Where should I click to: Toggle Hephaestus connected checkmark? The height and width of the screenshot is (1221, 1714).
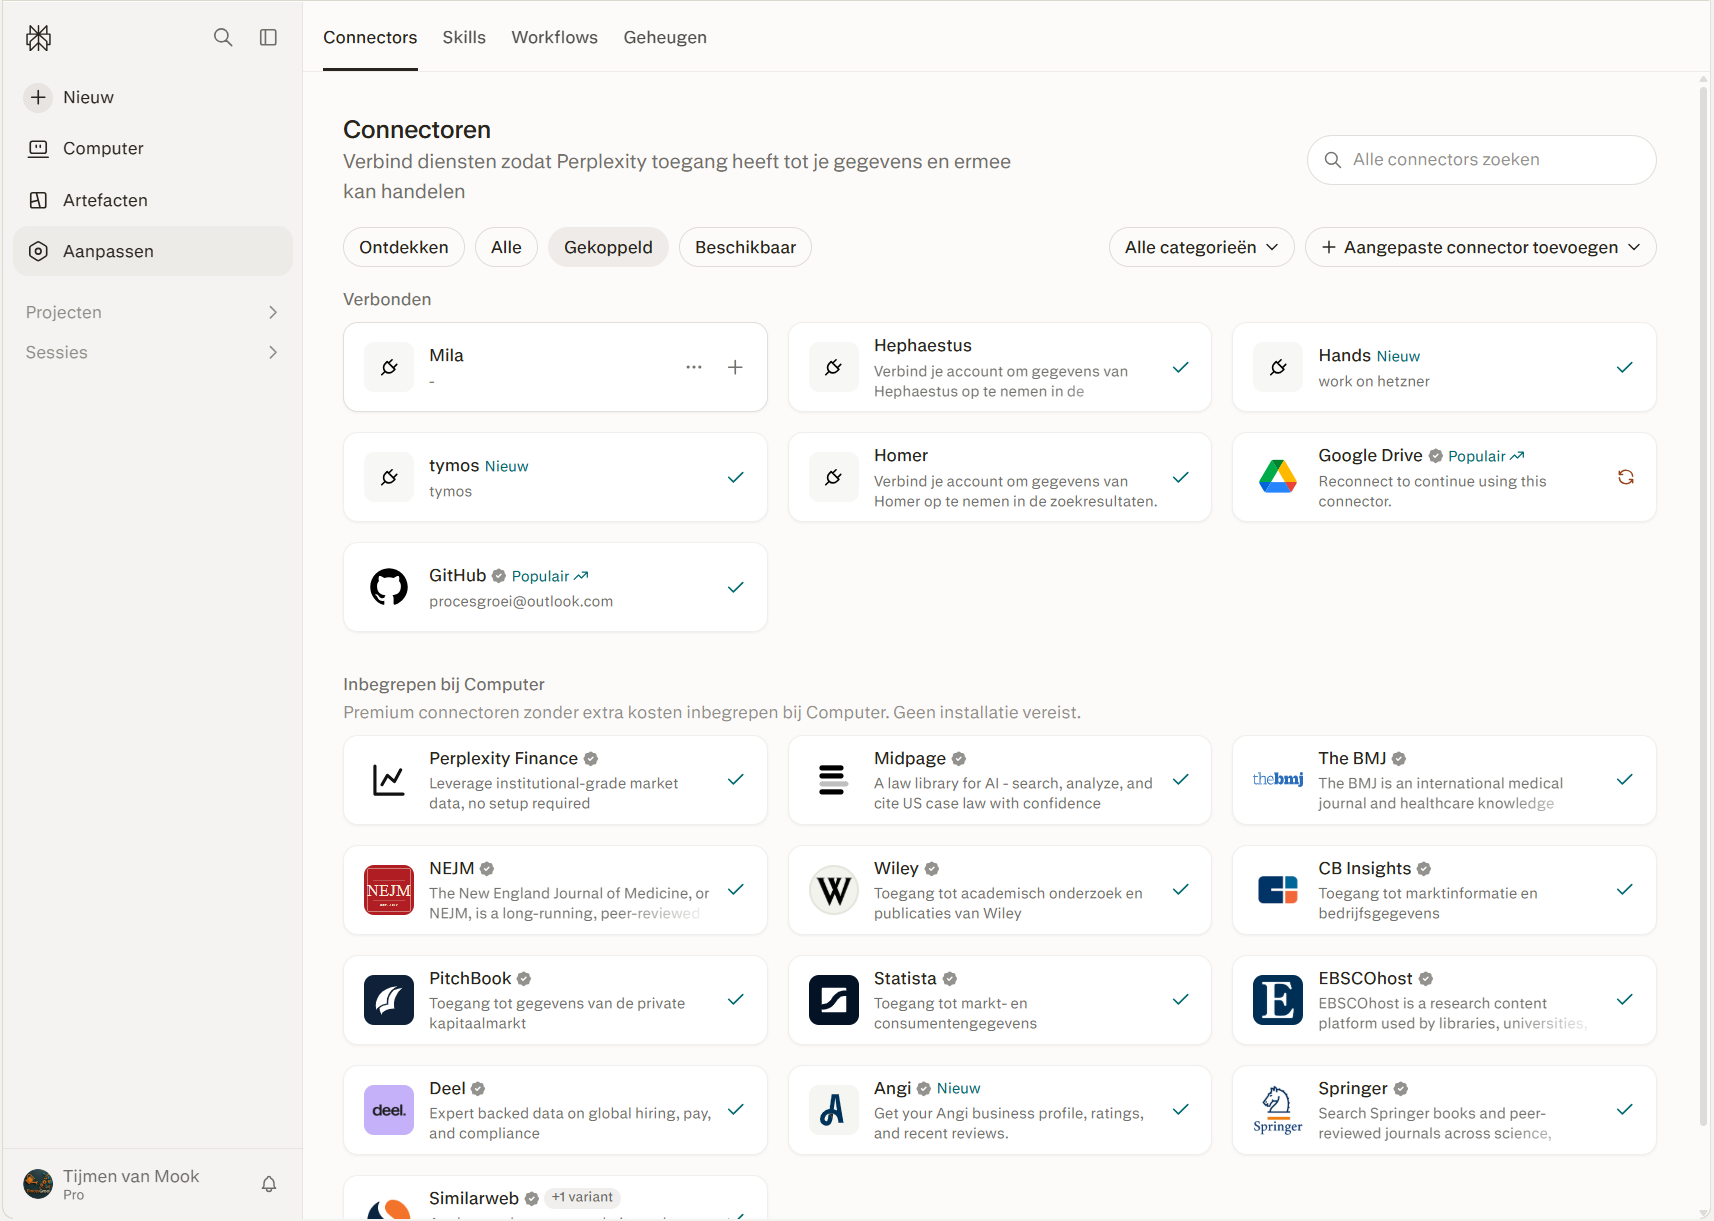(x=1180, y=367)
